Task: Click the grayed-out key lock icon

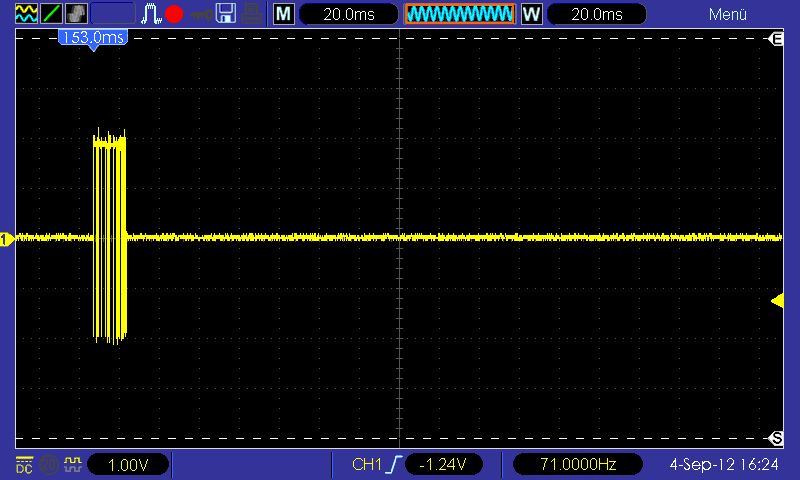Action: point(201,14)
